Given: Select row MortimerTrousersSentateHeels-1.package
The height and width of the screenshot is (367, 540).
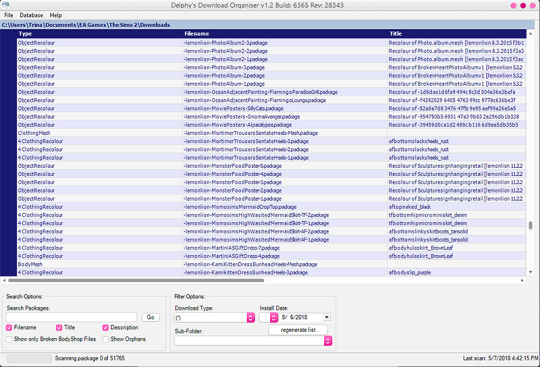Looking at the screenshot, I should pyautogui.click(x=271, y=158).
